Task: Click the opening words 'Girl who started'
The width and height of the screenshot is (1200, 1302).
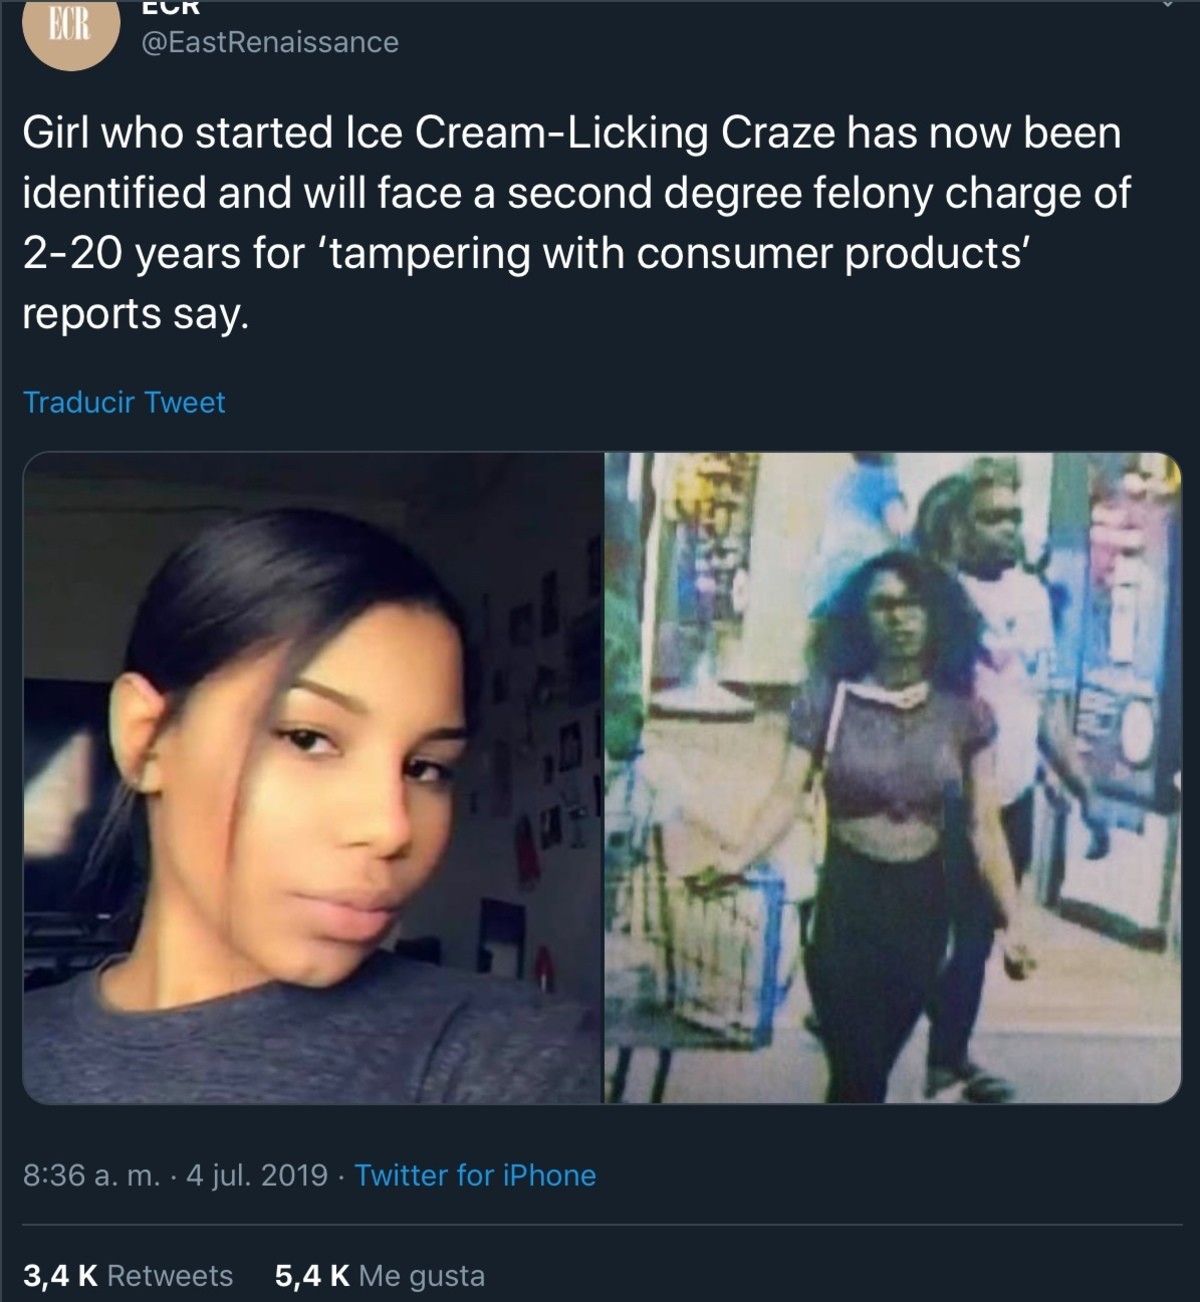Action: [180, 133]
